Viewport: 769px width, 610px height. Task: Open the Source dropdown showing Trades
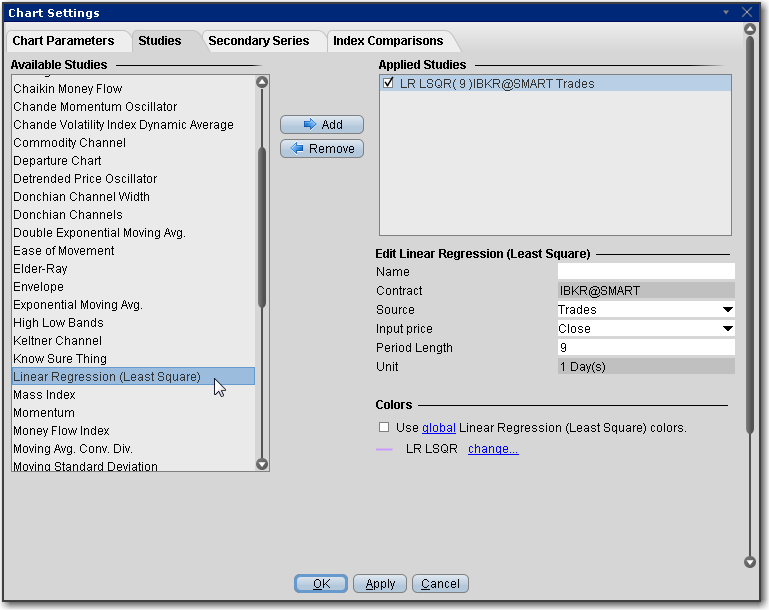[x=727, y=310]
